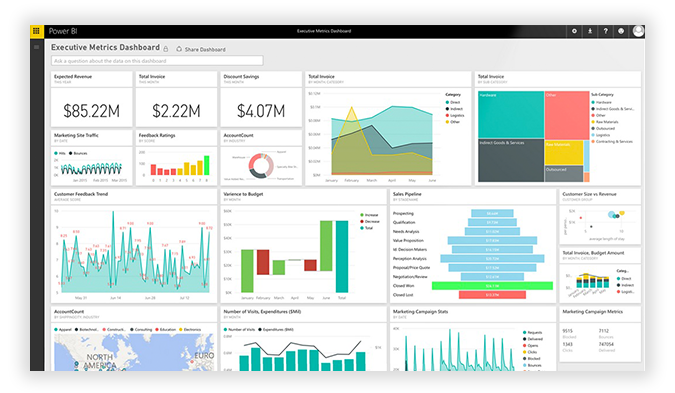Click the Share Dashboard button
The width and height of the screenshot is (675, 393).
point(201,49)
